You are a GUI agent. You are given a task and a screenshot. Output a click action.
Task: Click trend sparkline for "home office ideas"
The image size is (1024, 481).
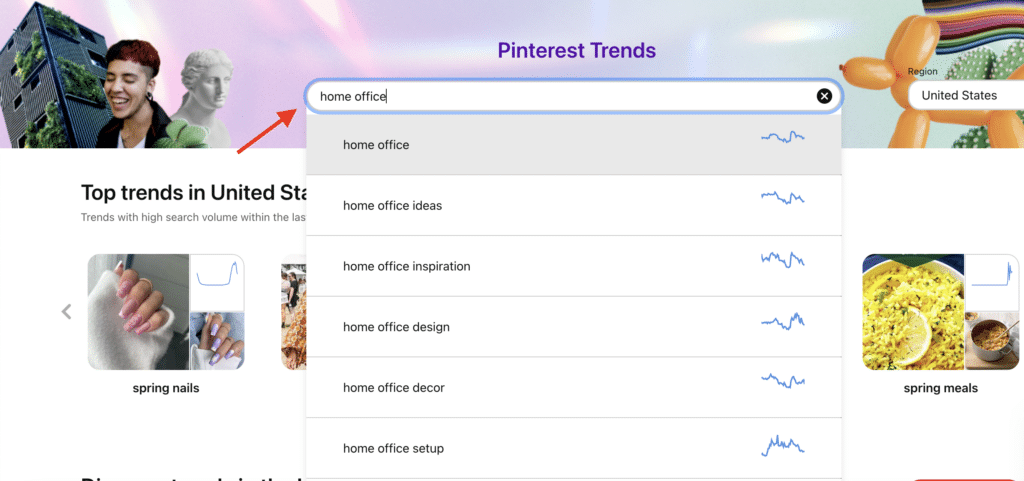pyautogui.click(x=782, y=198)
